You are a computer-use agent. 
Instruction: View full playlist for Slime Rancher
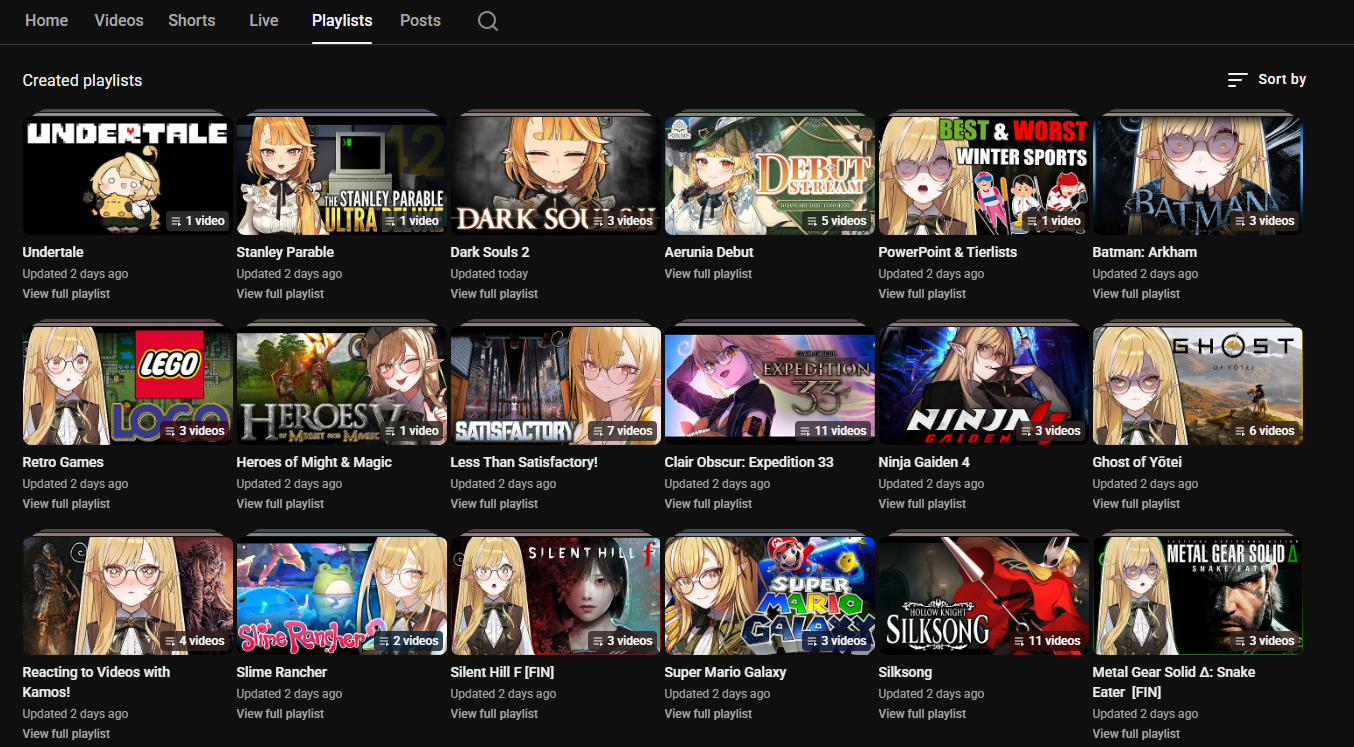coord(280,714)
